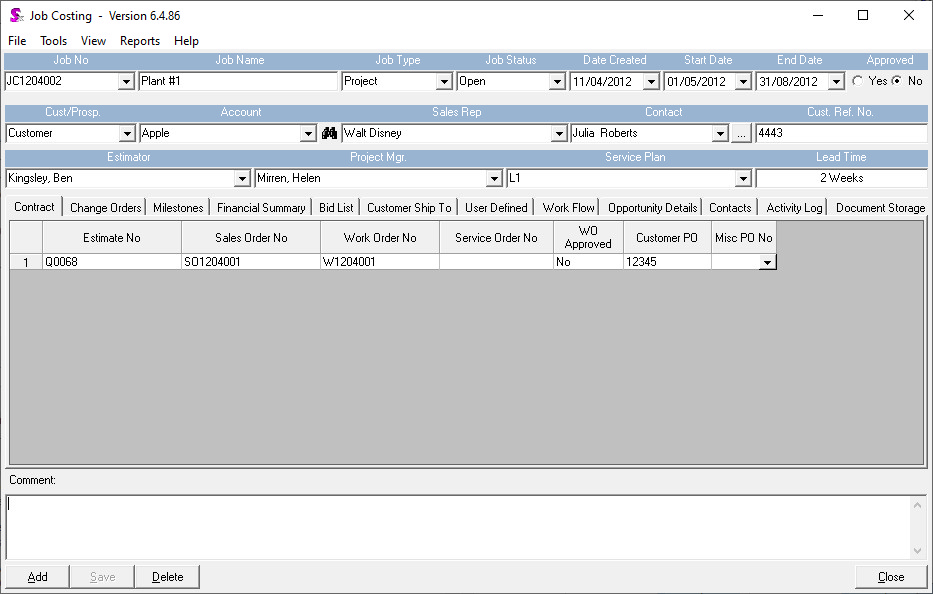Open the Start Date picker dropdown
The height and width of the screenshot is (594, 933).
tap(745, 82)
